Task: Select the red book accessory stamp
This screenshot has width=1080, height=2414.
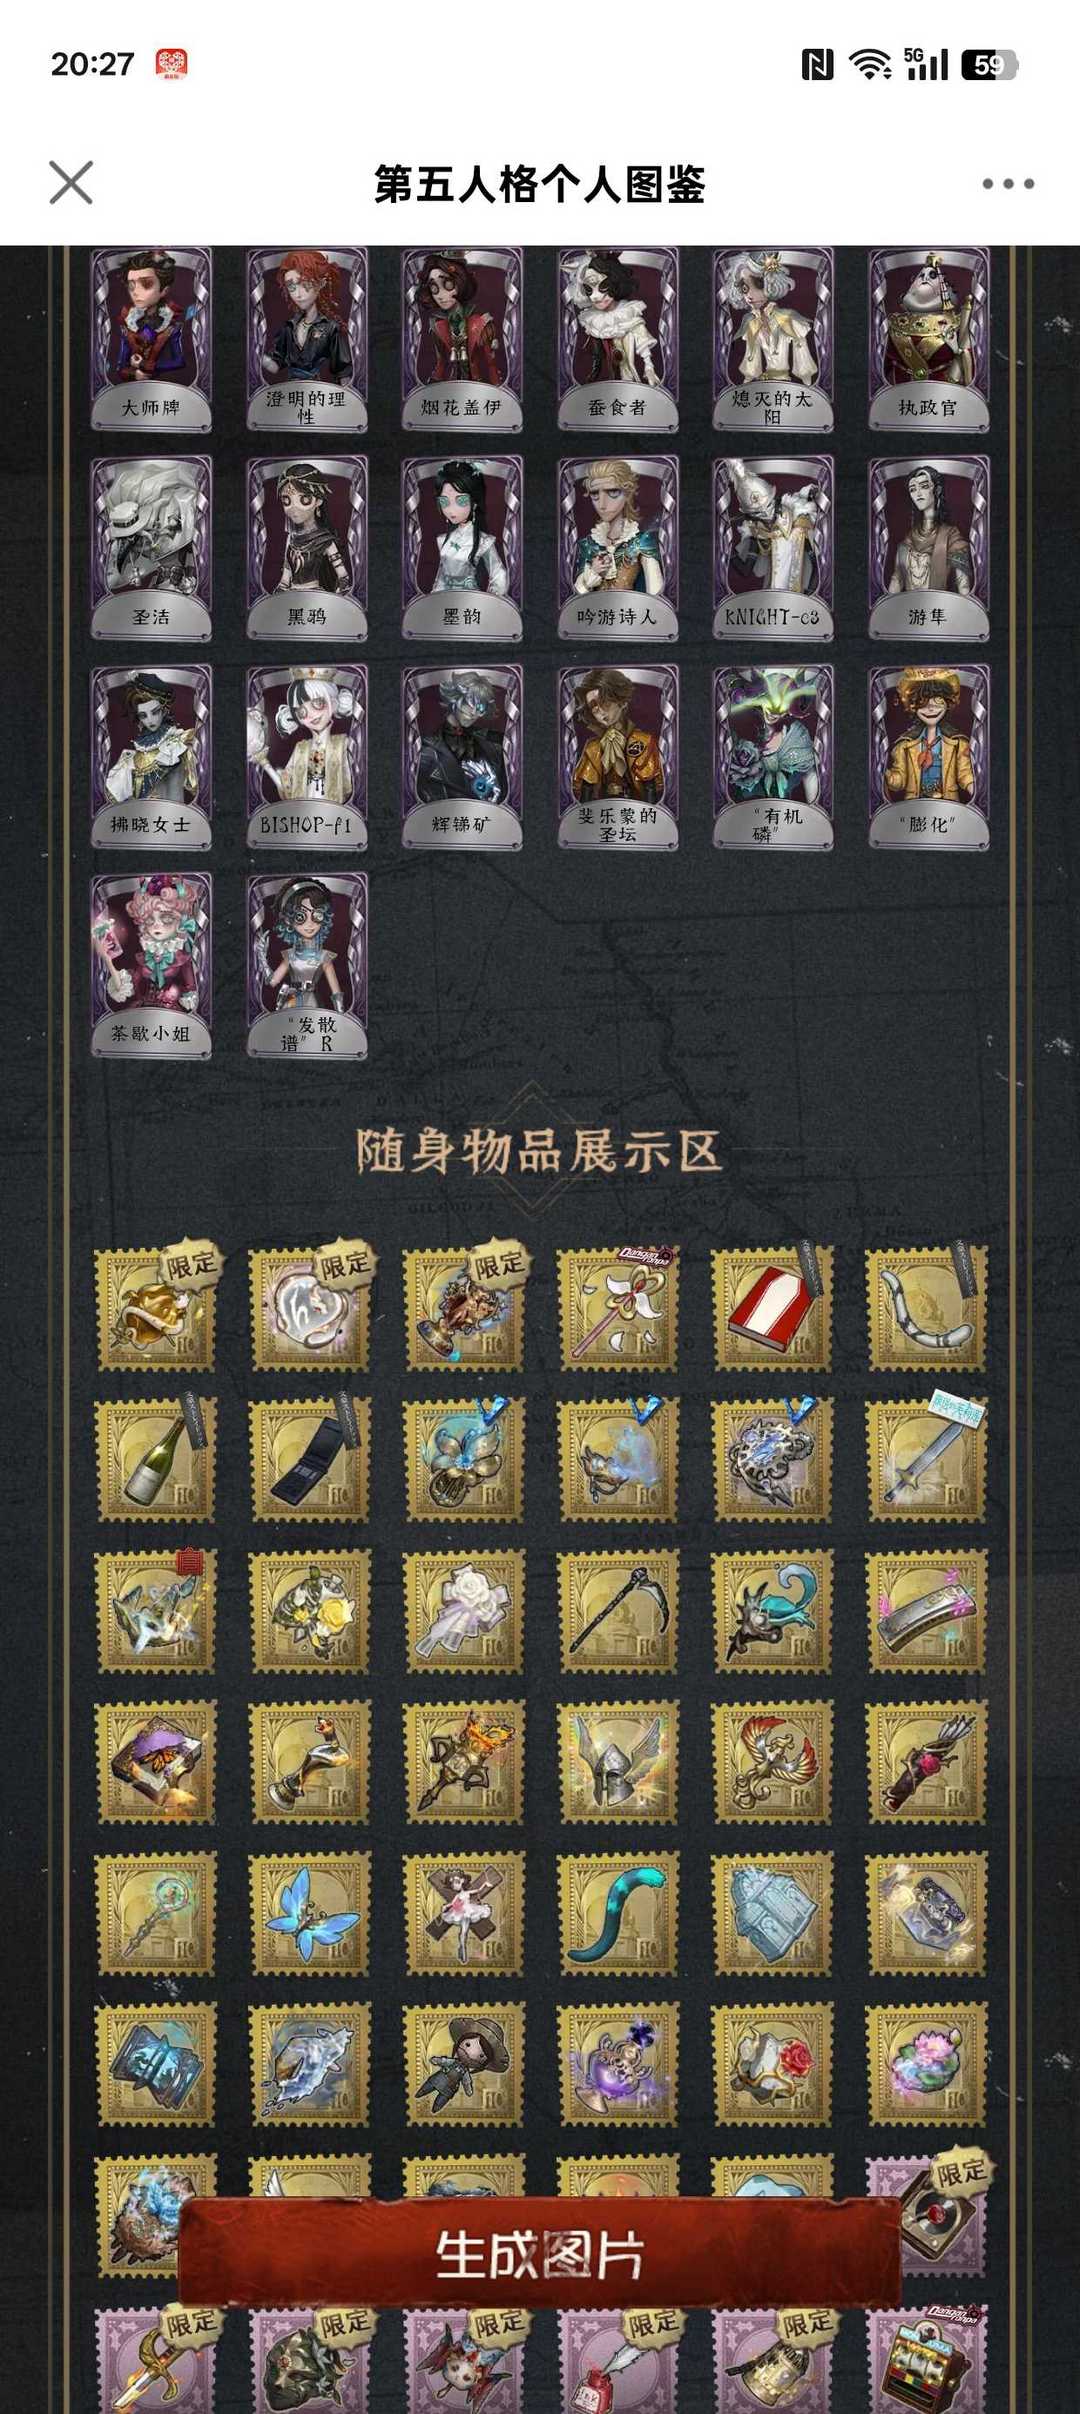Action: coord(771,1309)
